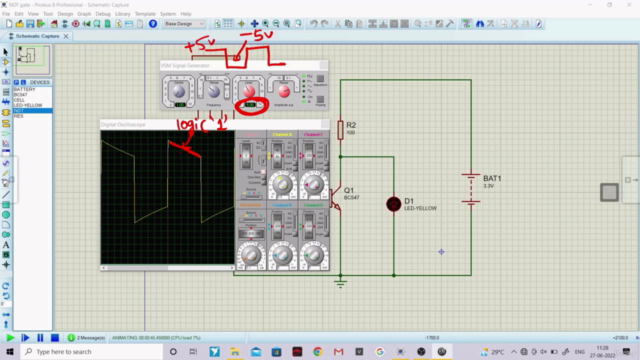Click the Copy icon in the toolbar
Image resolution: width=640 pixels, height=360 pixels.
348,24
